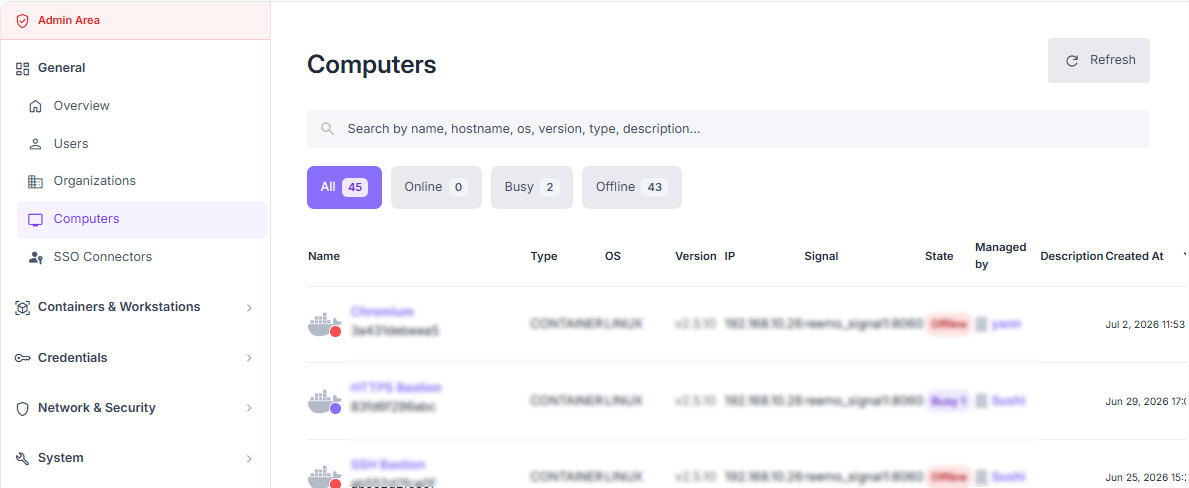
Task: Click the Network & Security shield icon
Action: (23, 408)
